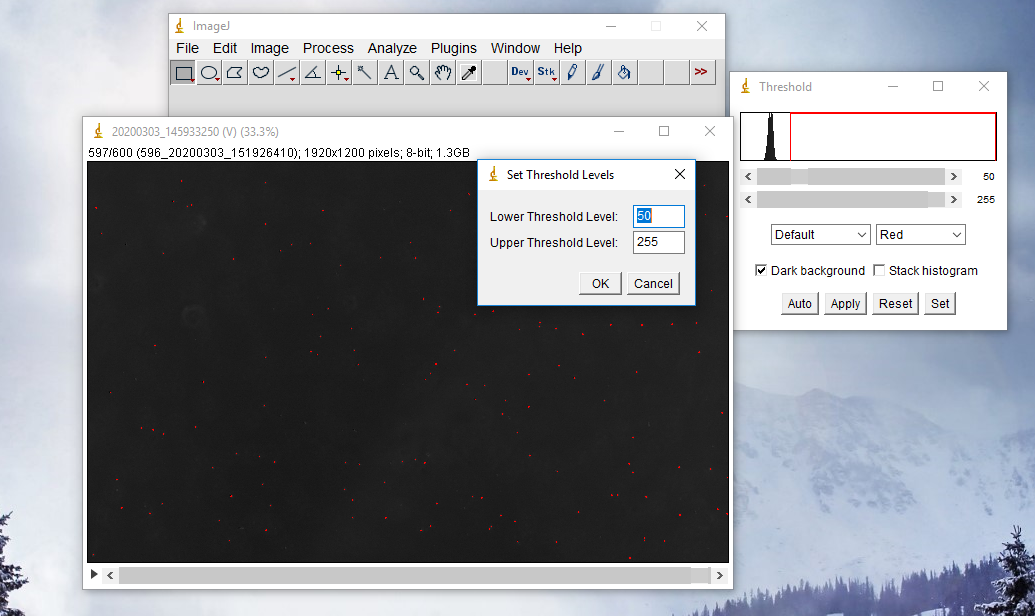Select the Color picker eyedropper tool
Viewport: 1035px width, 616px height.
point(469,73)
